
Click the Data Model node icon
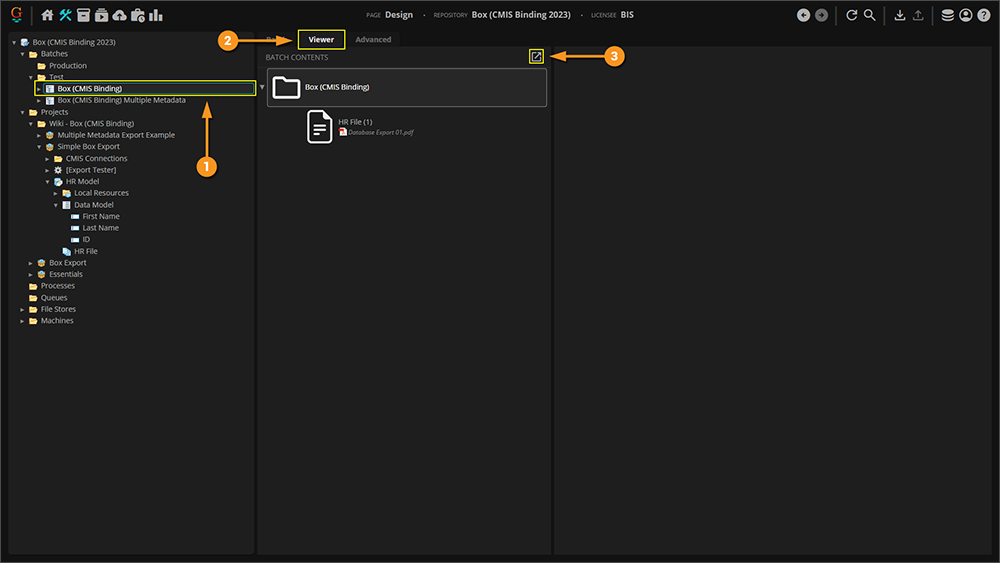click(x=66, y=205)
